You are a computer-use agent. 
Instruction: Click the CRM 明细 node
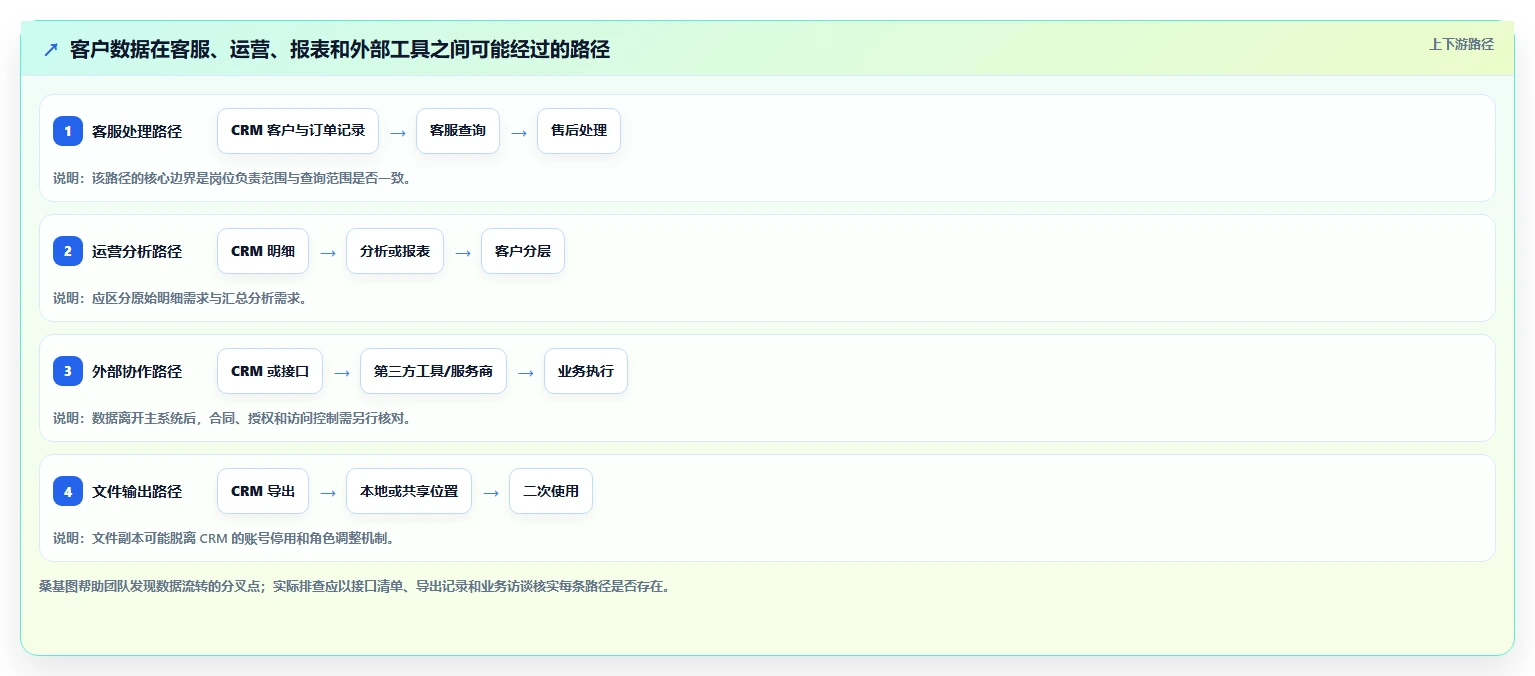(263, 251)
